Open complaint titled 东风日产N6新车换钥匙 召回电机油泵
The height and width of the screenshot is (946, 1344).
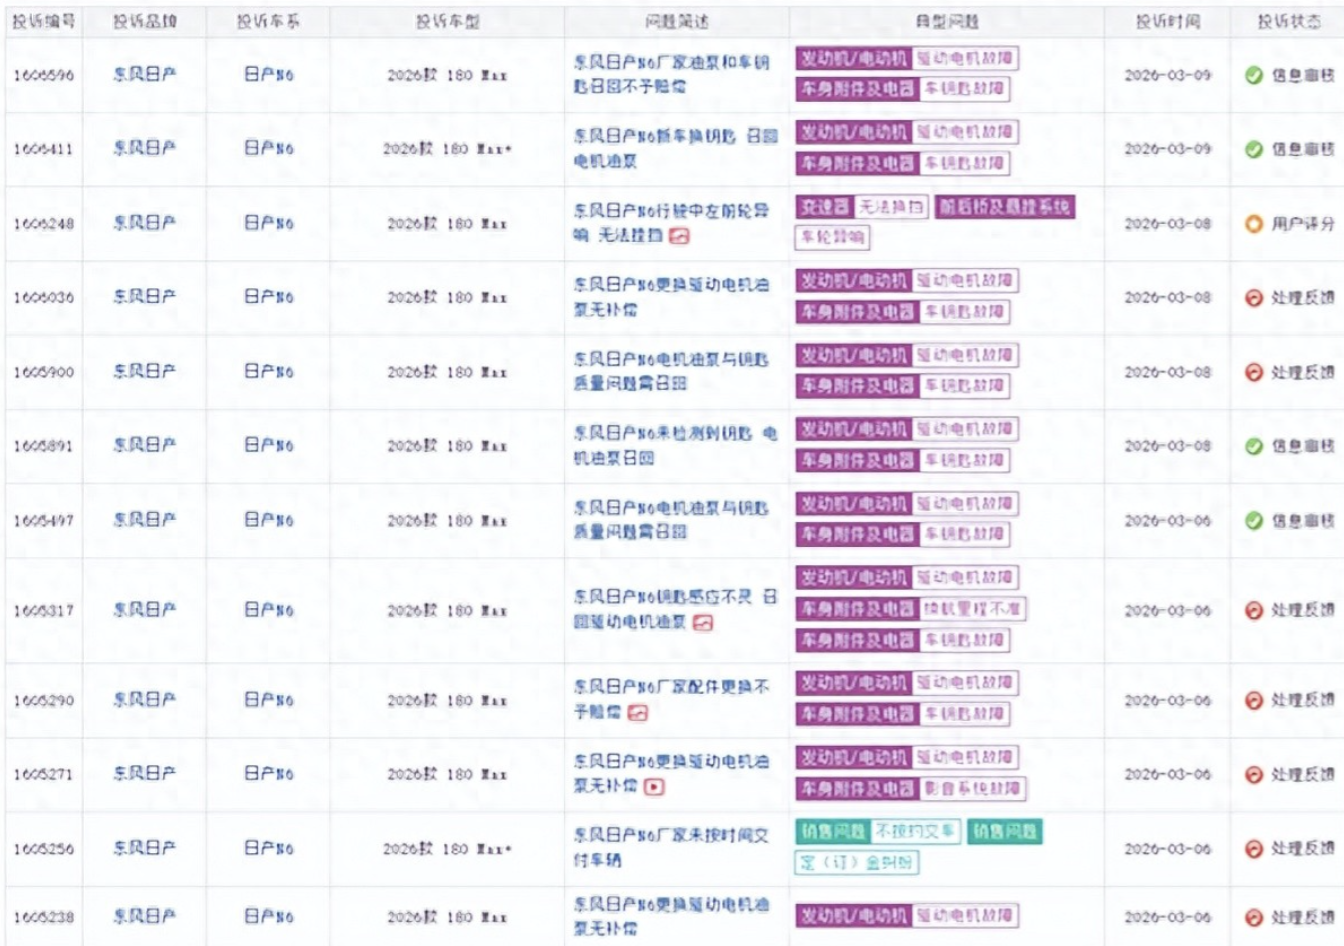(x=675, y=148)
